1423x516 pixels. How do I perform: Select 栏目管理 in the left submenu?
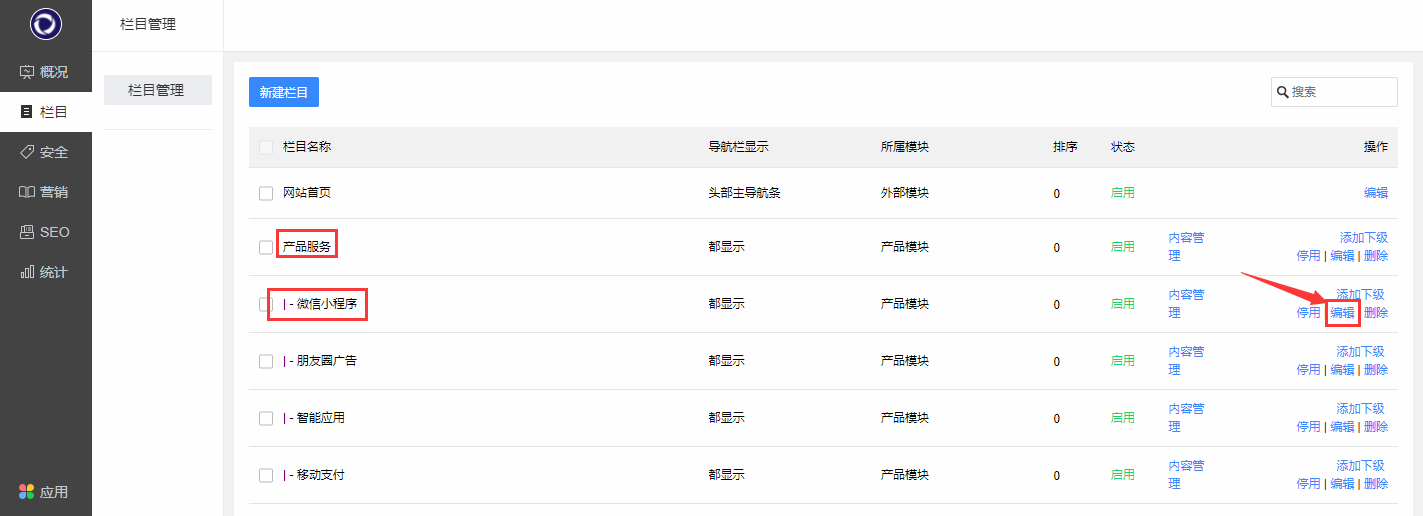(157, 90)
